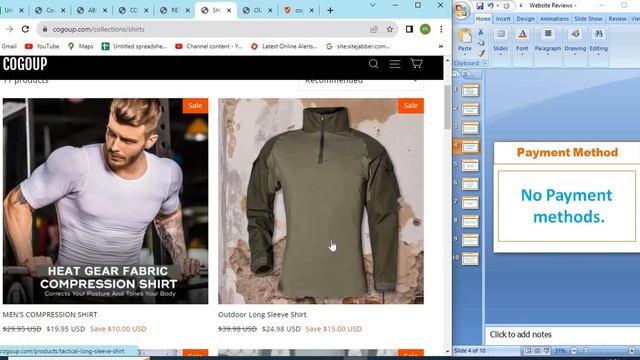Click the Redo icon in PowerPoint
Viewport: 640px width, 360px height.
[x=506, y=6]
